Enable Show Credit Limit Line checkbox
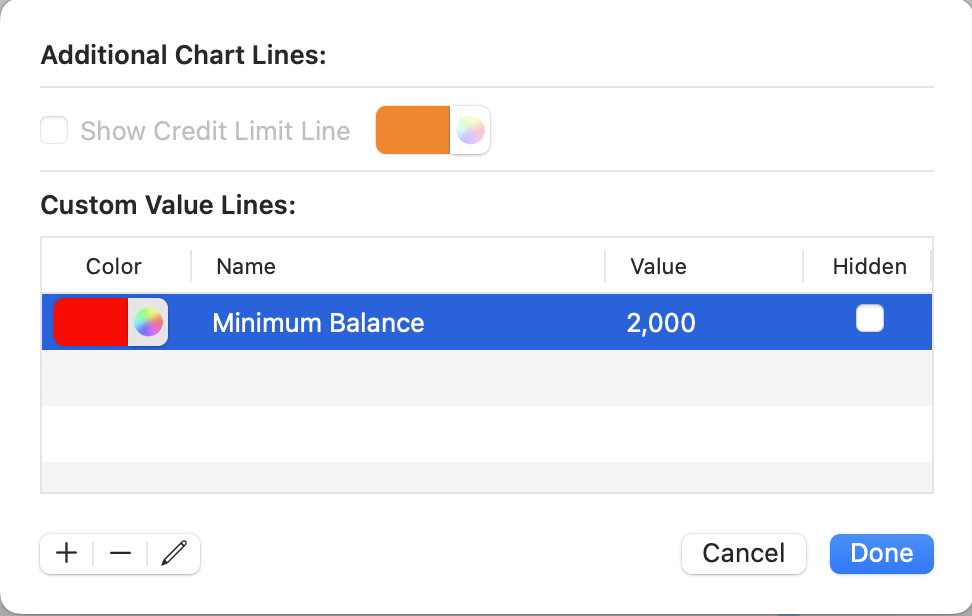The width and height of the screenshot is (972, 616). [54, 131]
